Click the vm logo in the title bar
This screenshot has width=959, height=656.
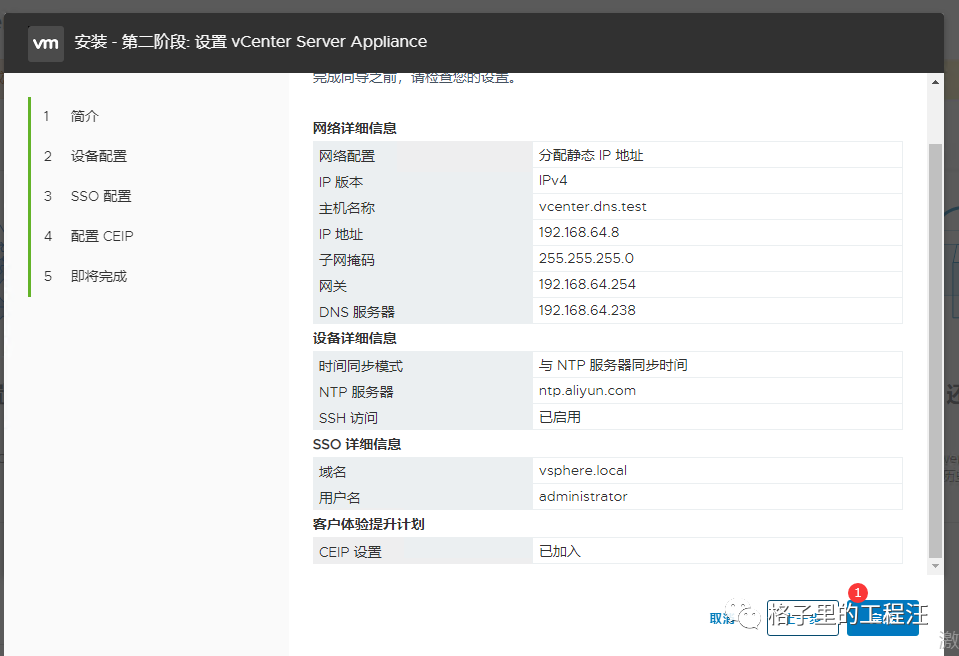tap(46, 43)
